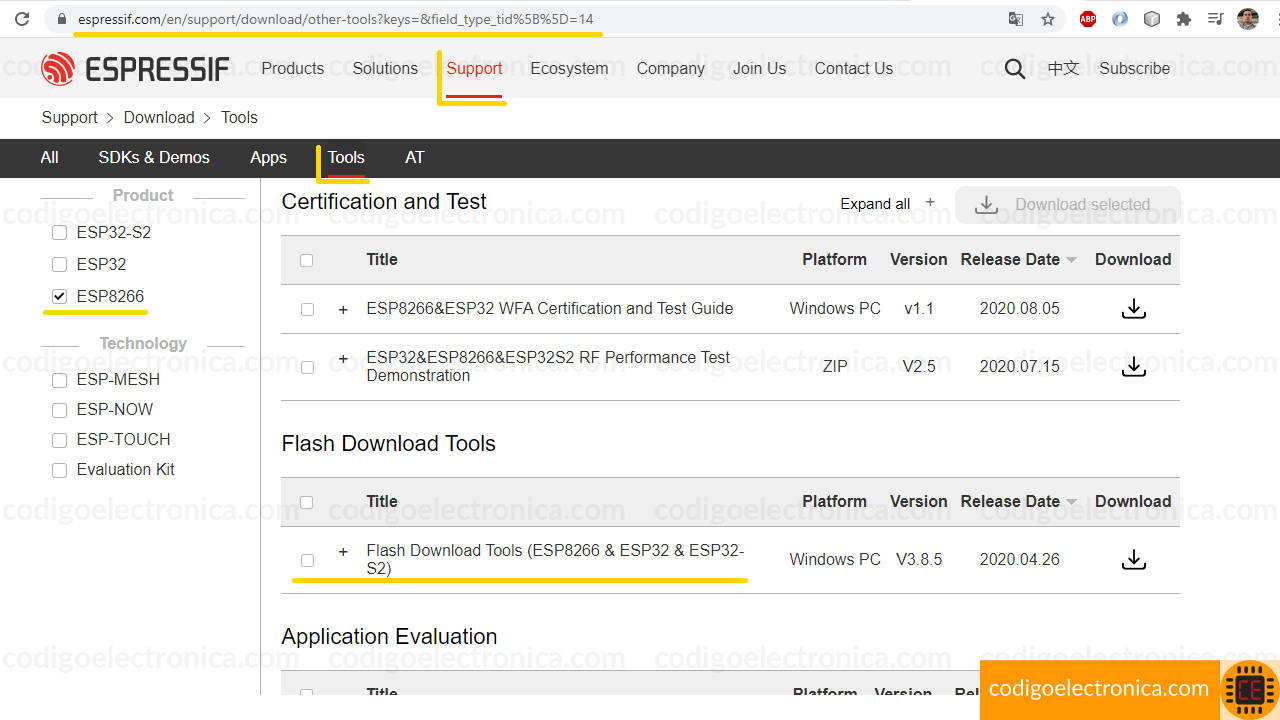
Task: Click the browser address bar URL
Action: pyautogui.click(x=336, y=19)
